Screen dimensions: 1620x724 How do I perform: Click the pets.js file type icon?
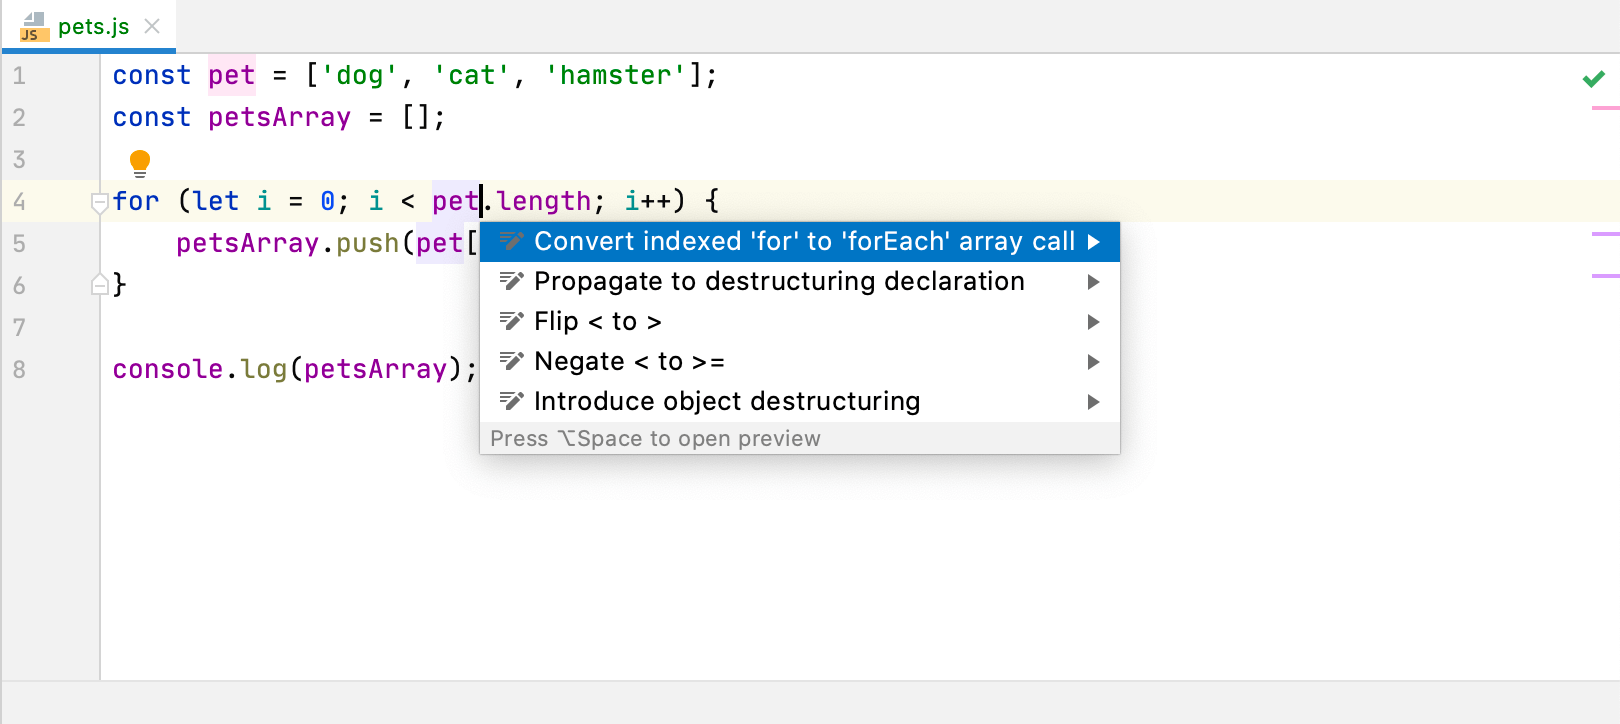34,27
